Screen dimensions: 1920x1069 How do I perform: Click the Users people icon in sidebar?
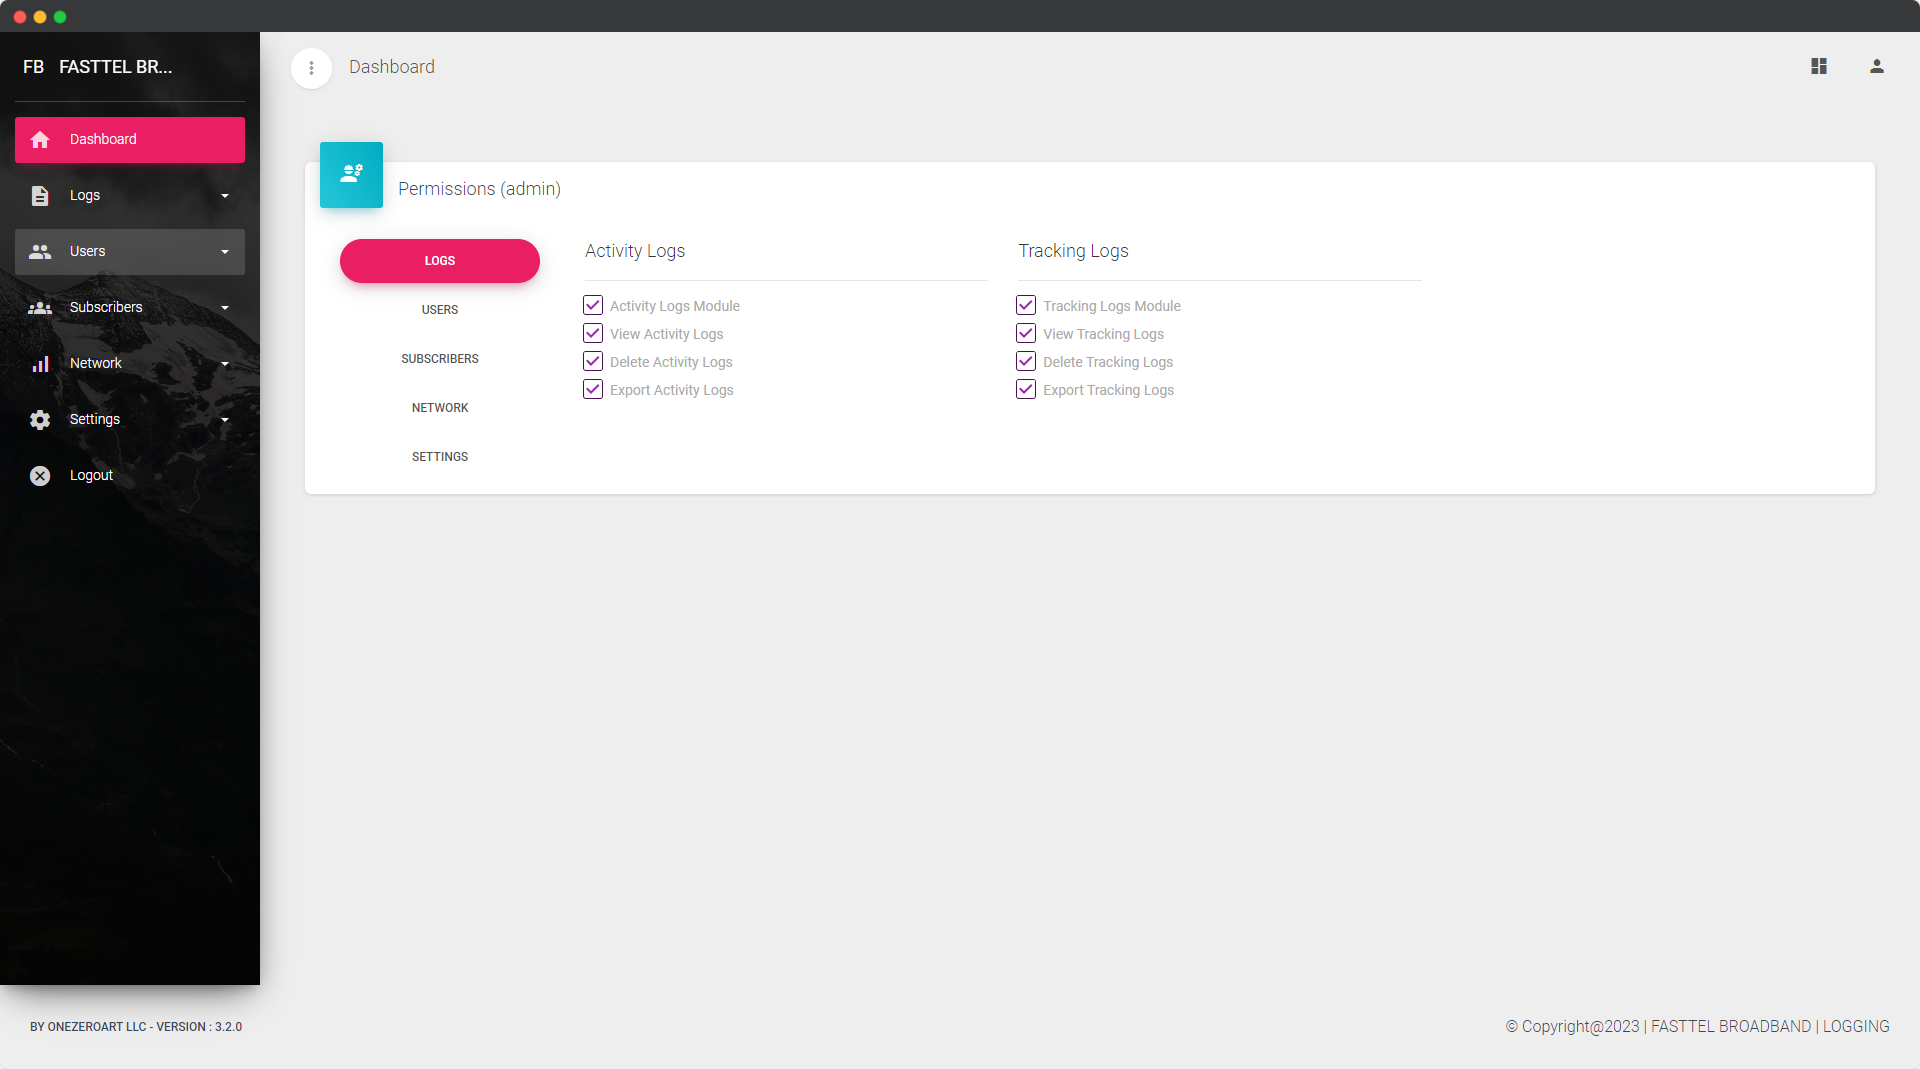click(x=40, y=252)
